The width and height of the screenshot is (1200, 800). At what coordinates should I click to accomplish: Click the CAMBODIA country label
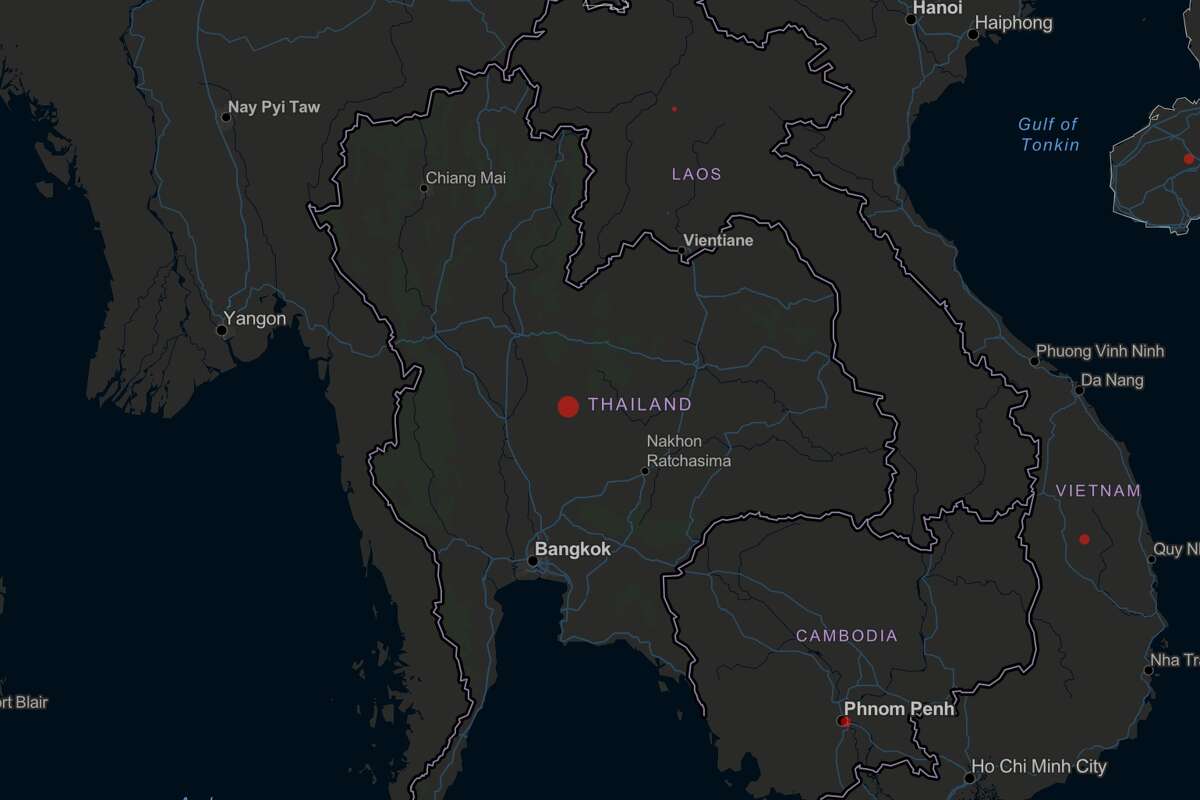(847, 635)
